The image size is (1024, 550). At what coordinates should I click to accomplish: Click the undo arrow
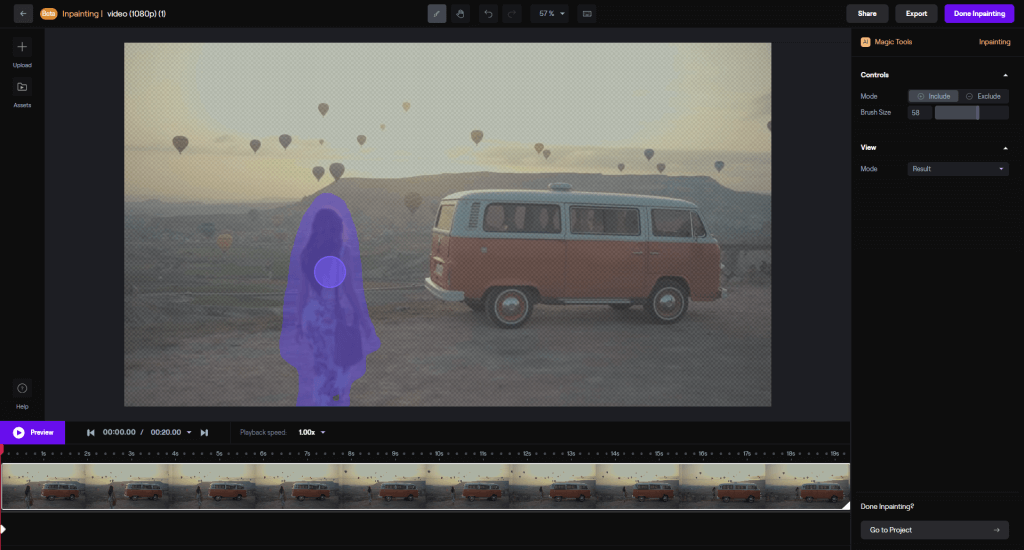click(x=488, y=14)
